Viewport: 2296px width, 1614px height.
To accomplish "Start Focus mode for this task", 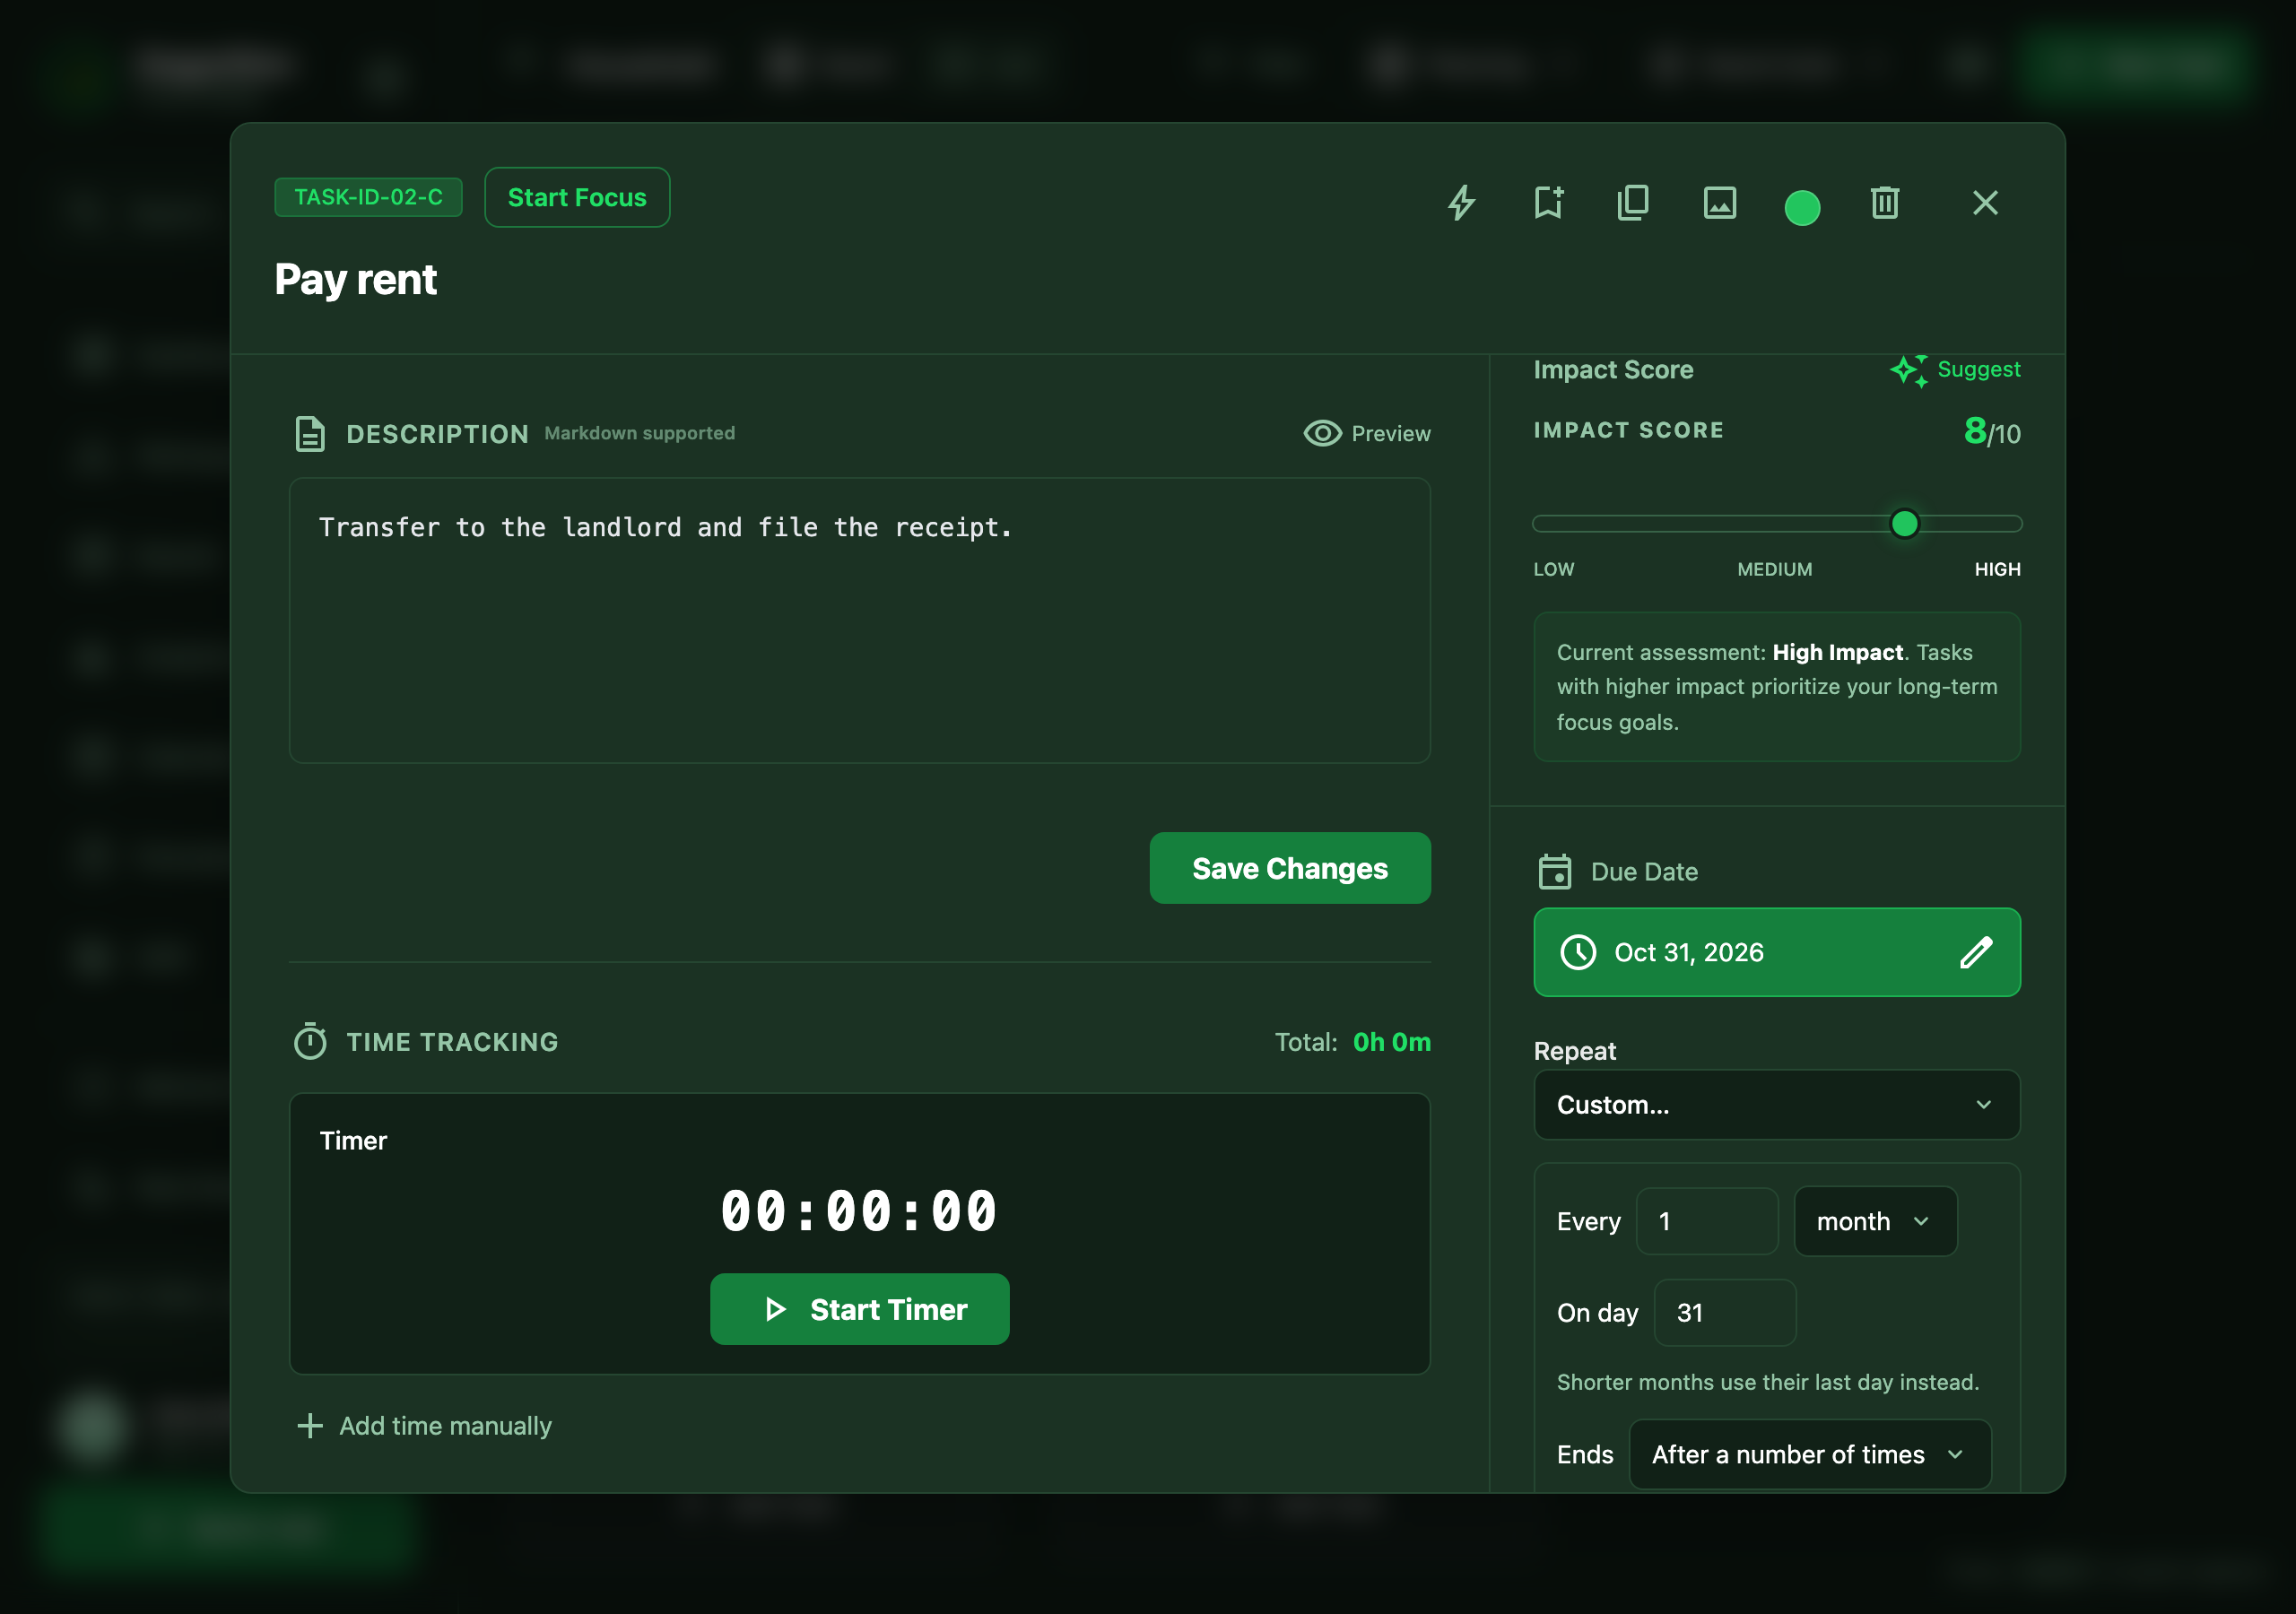I will [577, 197].
